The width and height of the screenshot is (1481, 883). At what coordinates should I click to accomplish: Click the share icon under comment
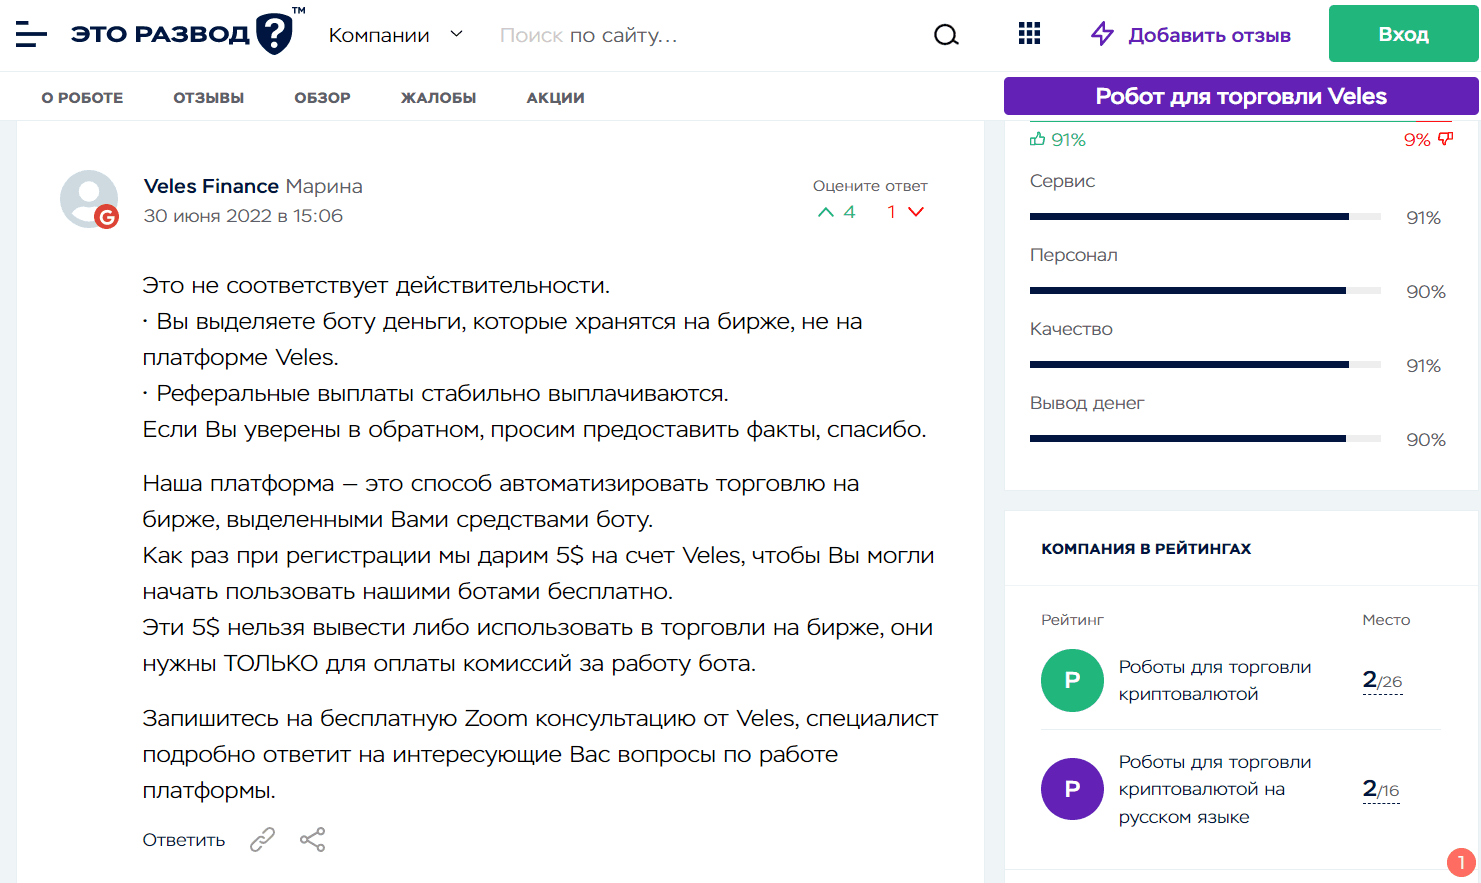pyautogui.click(x=313, y=840)
